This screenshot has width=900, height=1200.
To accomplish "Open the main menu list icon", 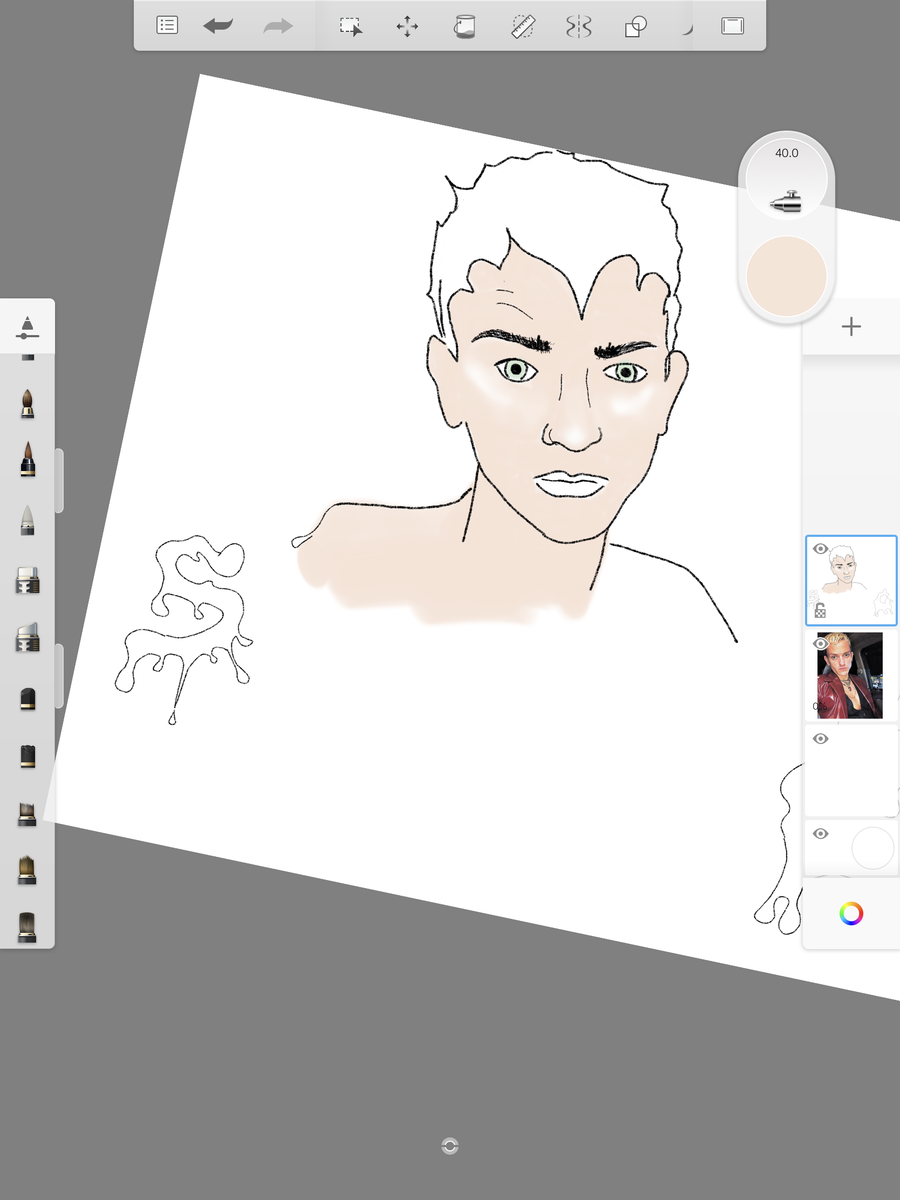I will click(167, 26).
